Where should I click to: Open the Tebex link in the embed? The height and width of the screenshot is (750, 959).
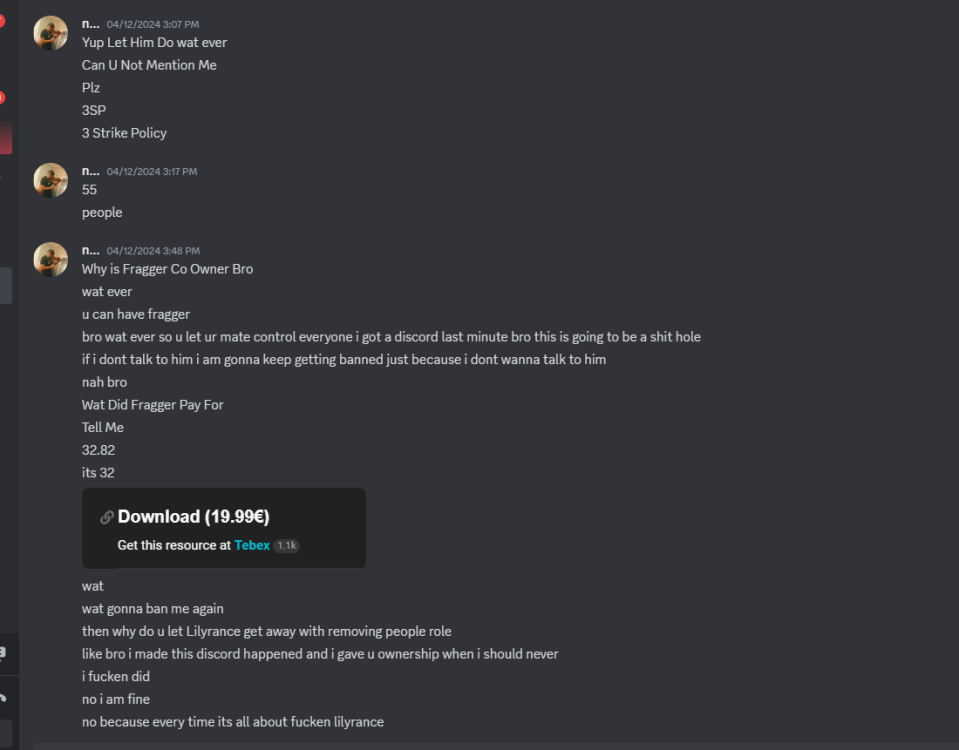(252, 545)
